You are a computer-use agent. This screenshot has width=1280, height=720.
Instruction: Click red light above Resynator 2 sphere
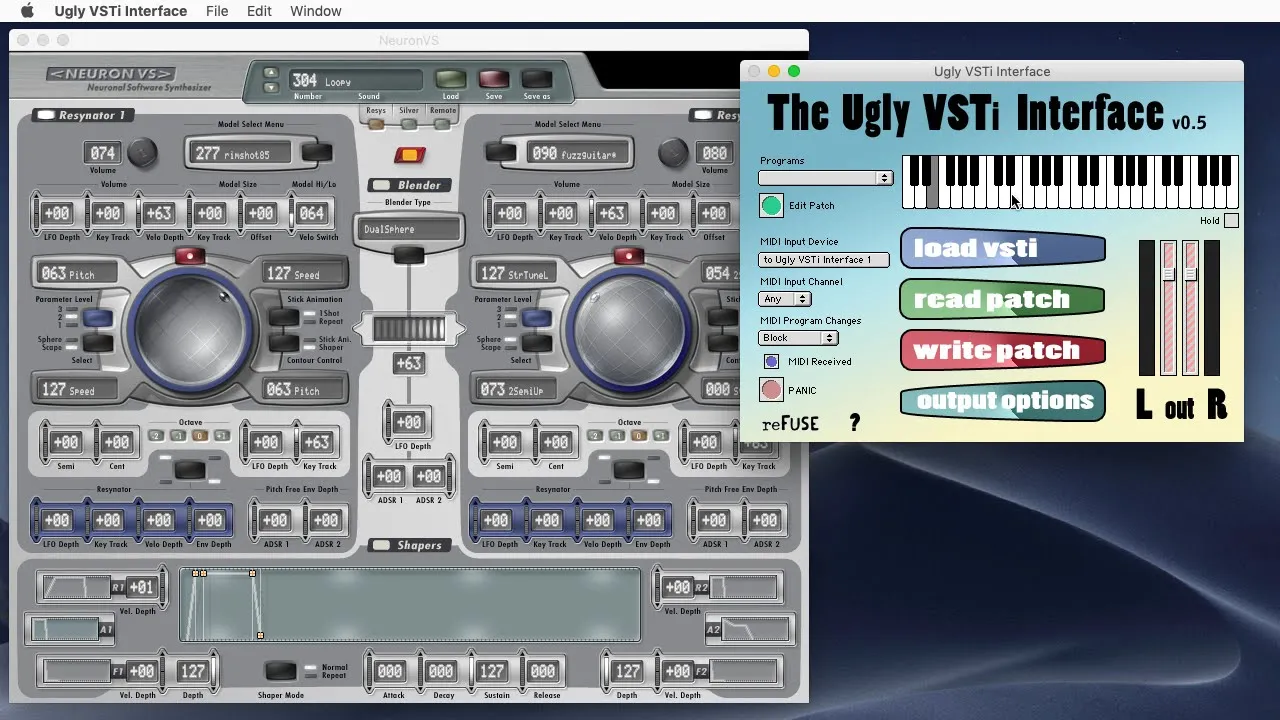point(628,256)
